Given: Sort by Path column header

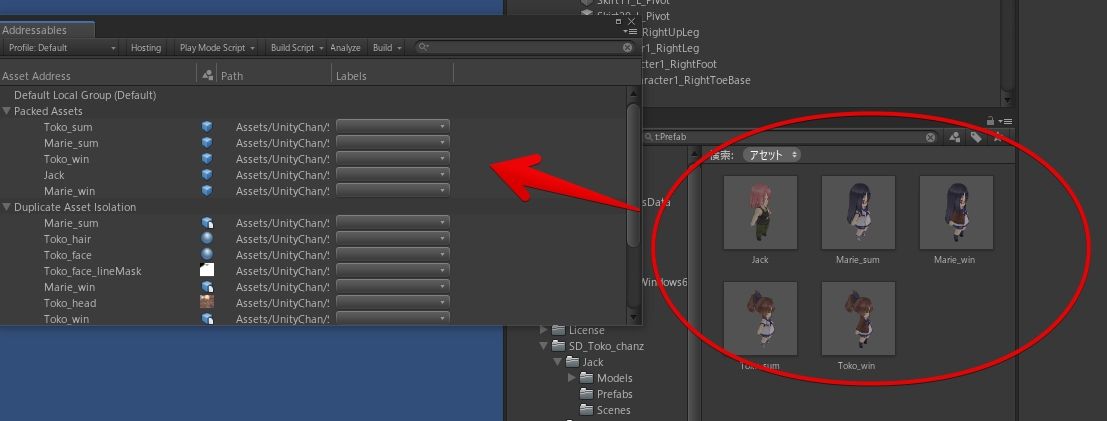Looking at the screenshot, I should [x=275, y=75].
